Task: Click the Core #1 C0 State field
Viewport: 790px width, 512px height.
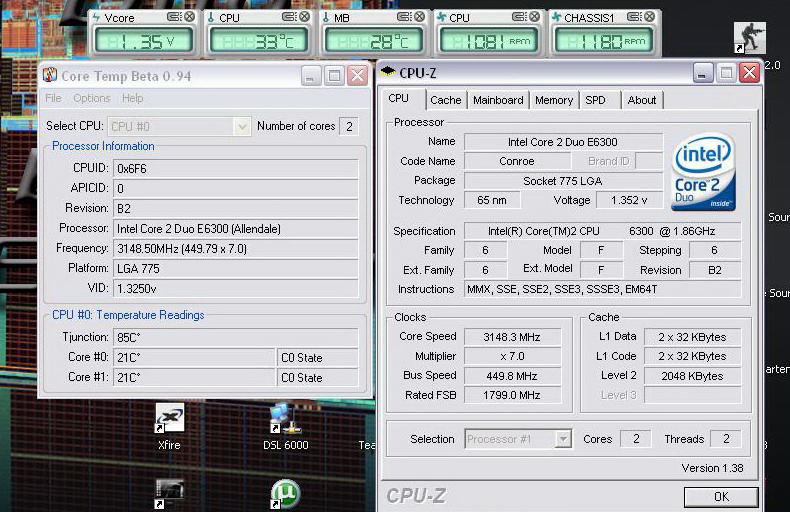Action: pyautogui.click(x=317, y=377)
